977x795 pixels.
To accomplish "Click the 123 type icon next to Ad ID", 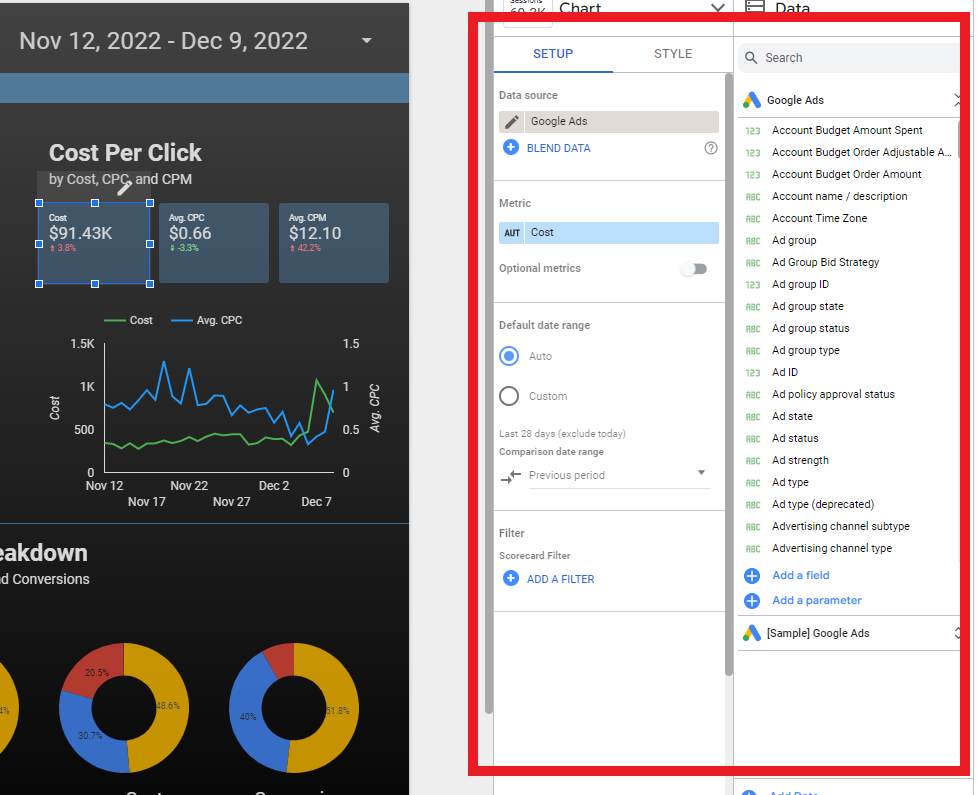I will 752,372.
